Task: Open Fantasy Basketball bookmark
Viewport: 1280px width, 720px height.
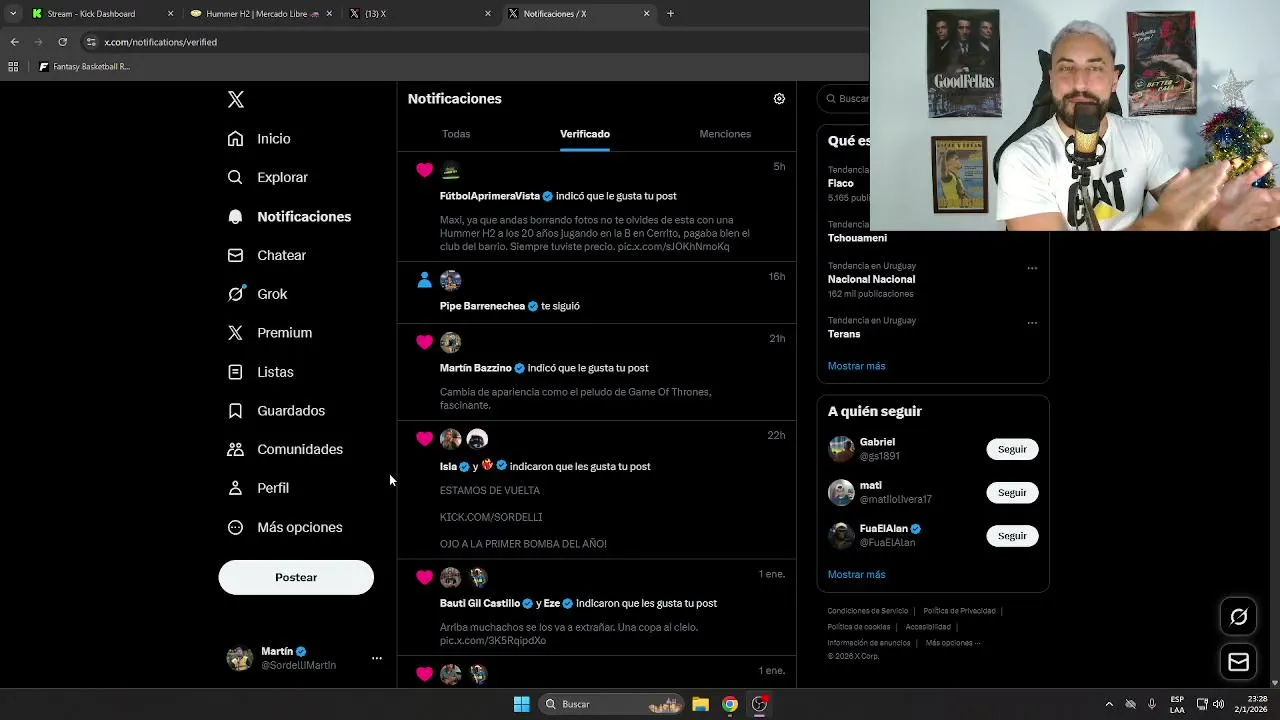Action: (84, 67)
